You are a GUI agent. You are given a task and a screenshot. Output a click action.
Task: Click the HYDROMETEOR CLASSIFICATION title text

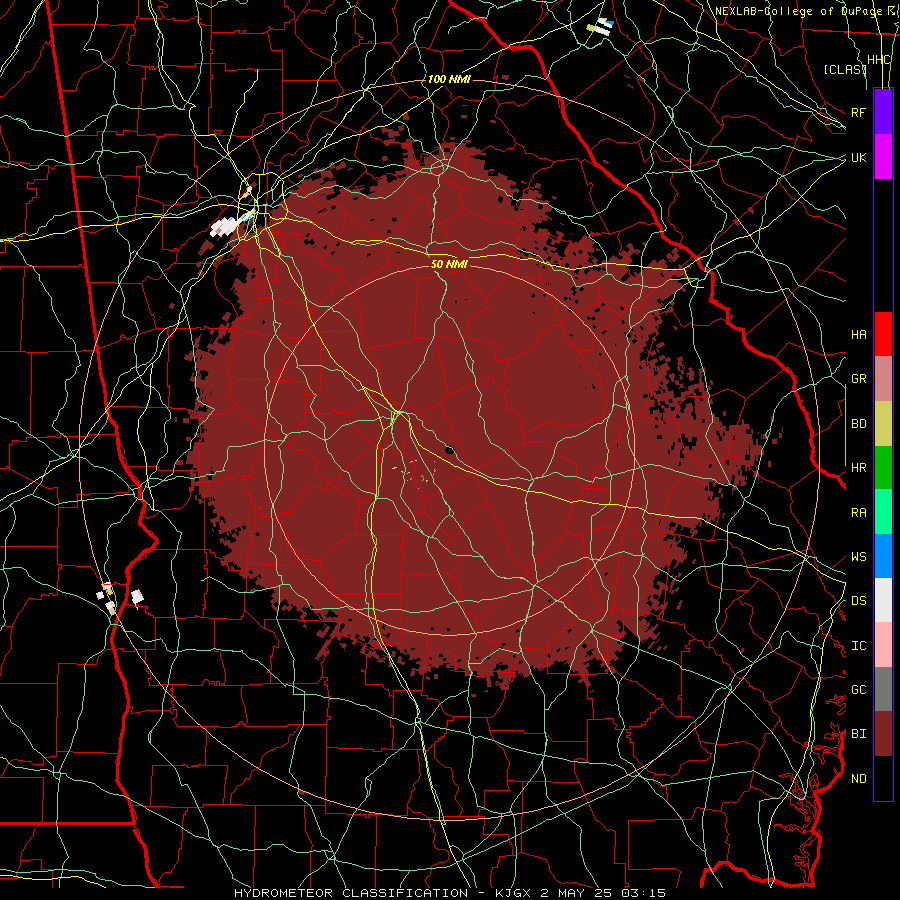[x=351, y=893]
